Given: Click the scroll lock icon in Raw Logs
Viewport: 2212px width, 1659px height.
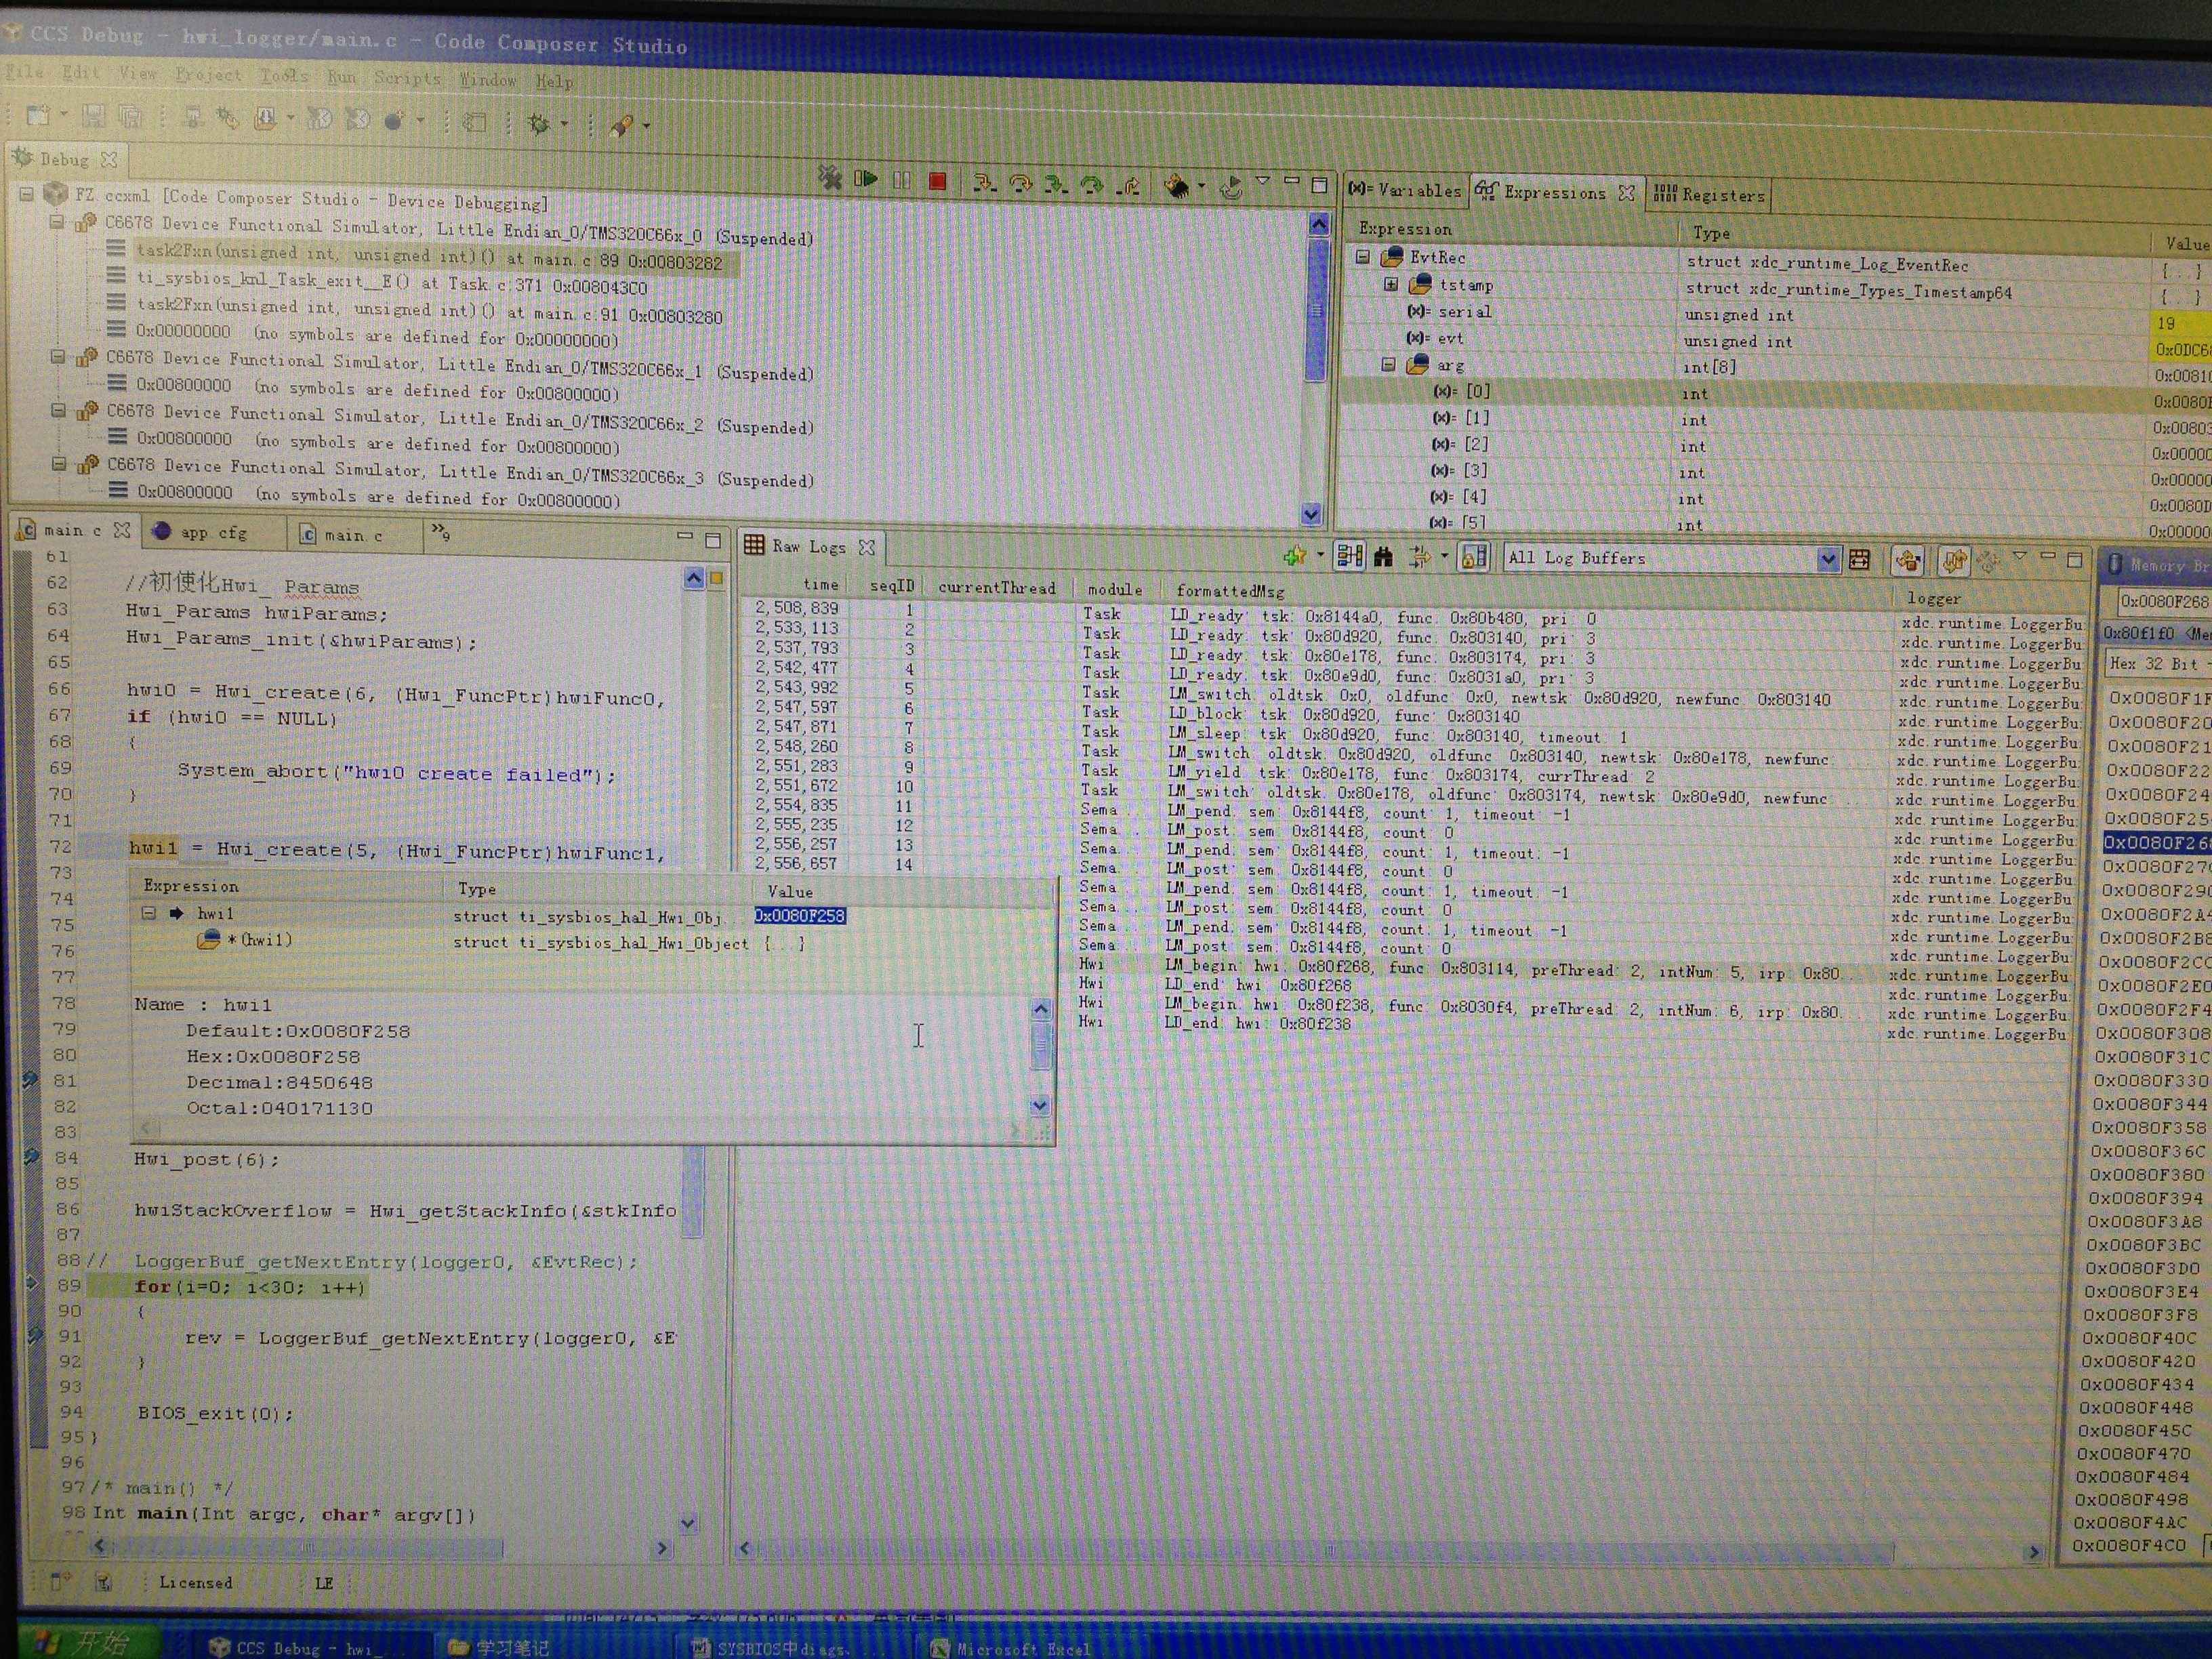Looking at the screenshot, I should (x=1473, y=557).
